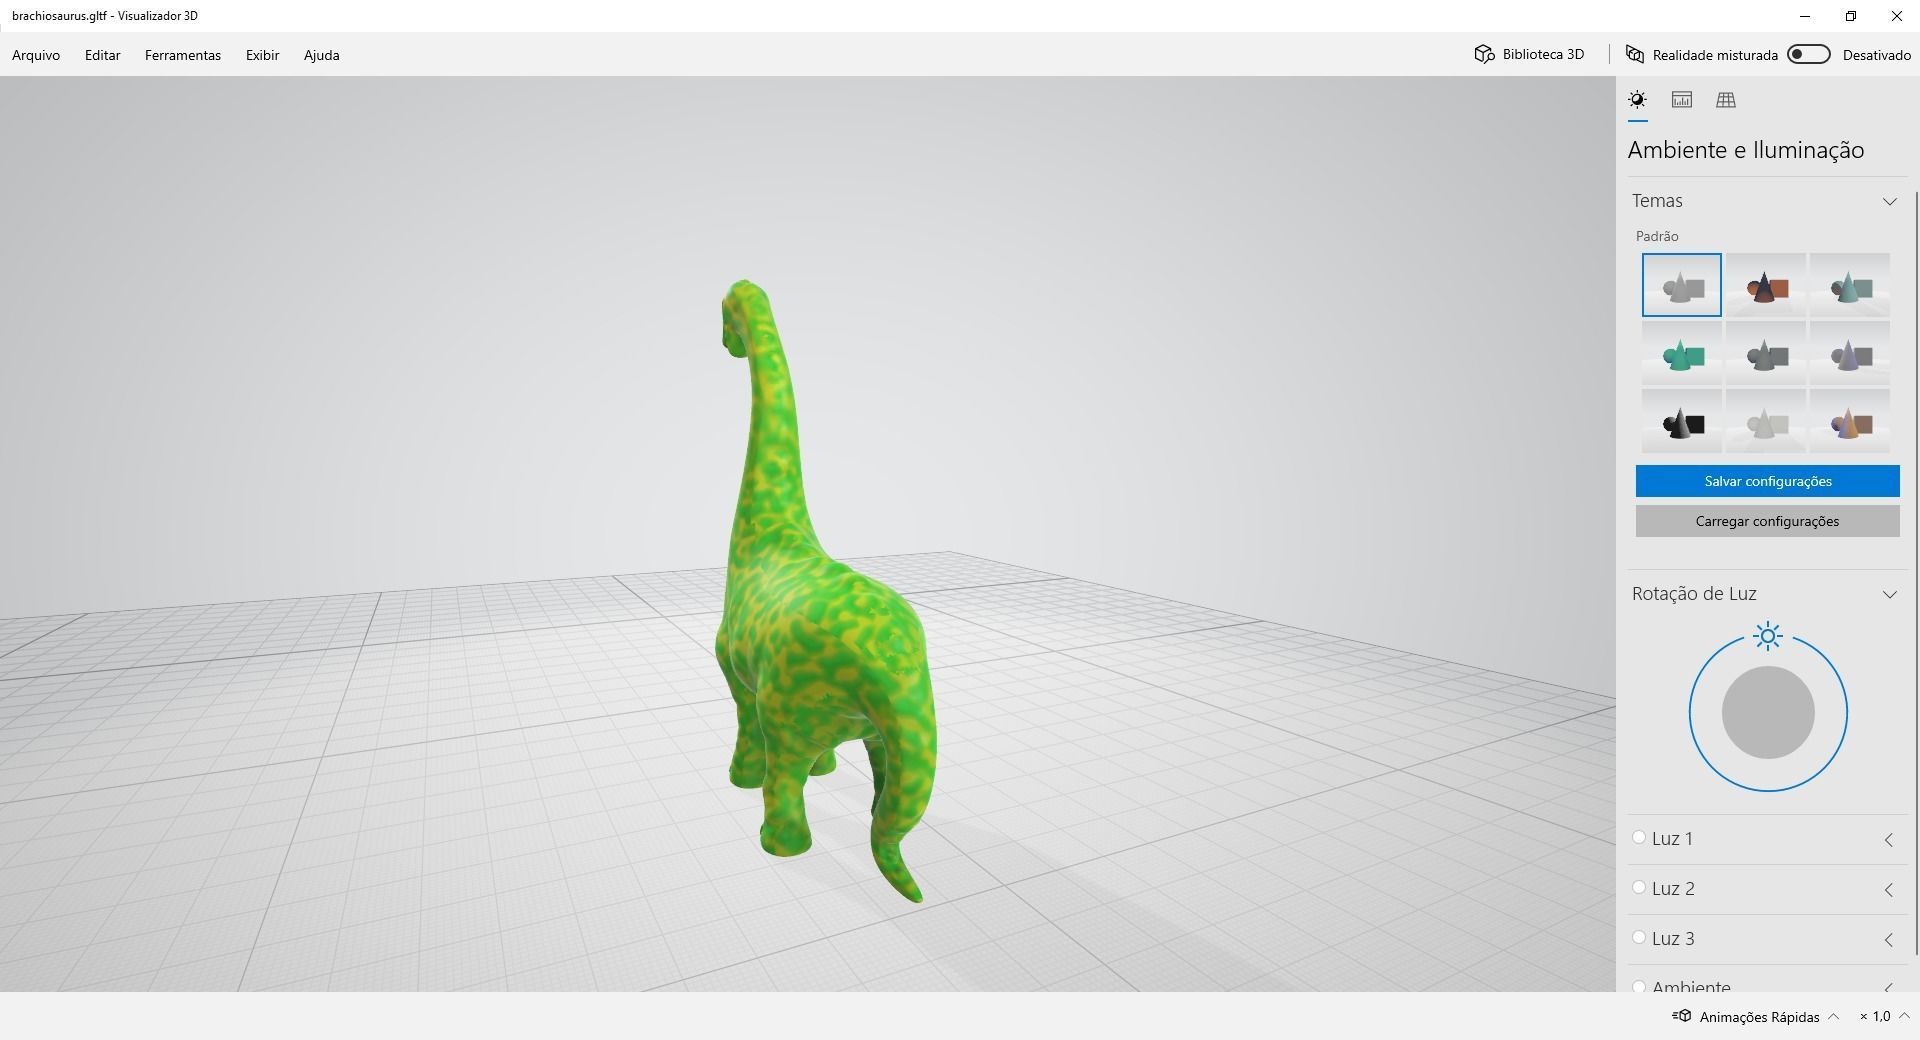
Task: Select the orange-brown theme thumbnail
Action: 1765,285
